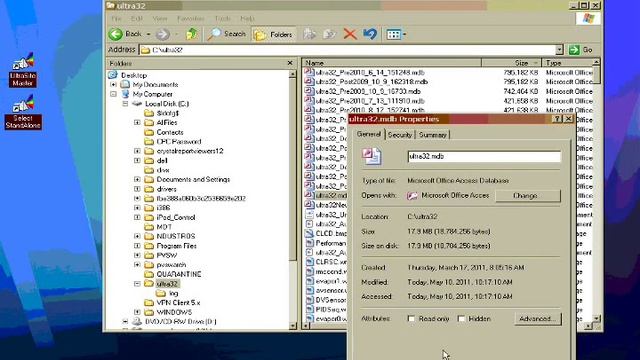Expand Documents and Settings folder node
This screenshot has width=640, height=360.
pyautogui.click(x=137, y=179)
